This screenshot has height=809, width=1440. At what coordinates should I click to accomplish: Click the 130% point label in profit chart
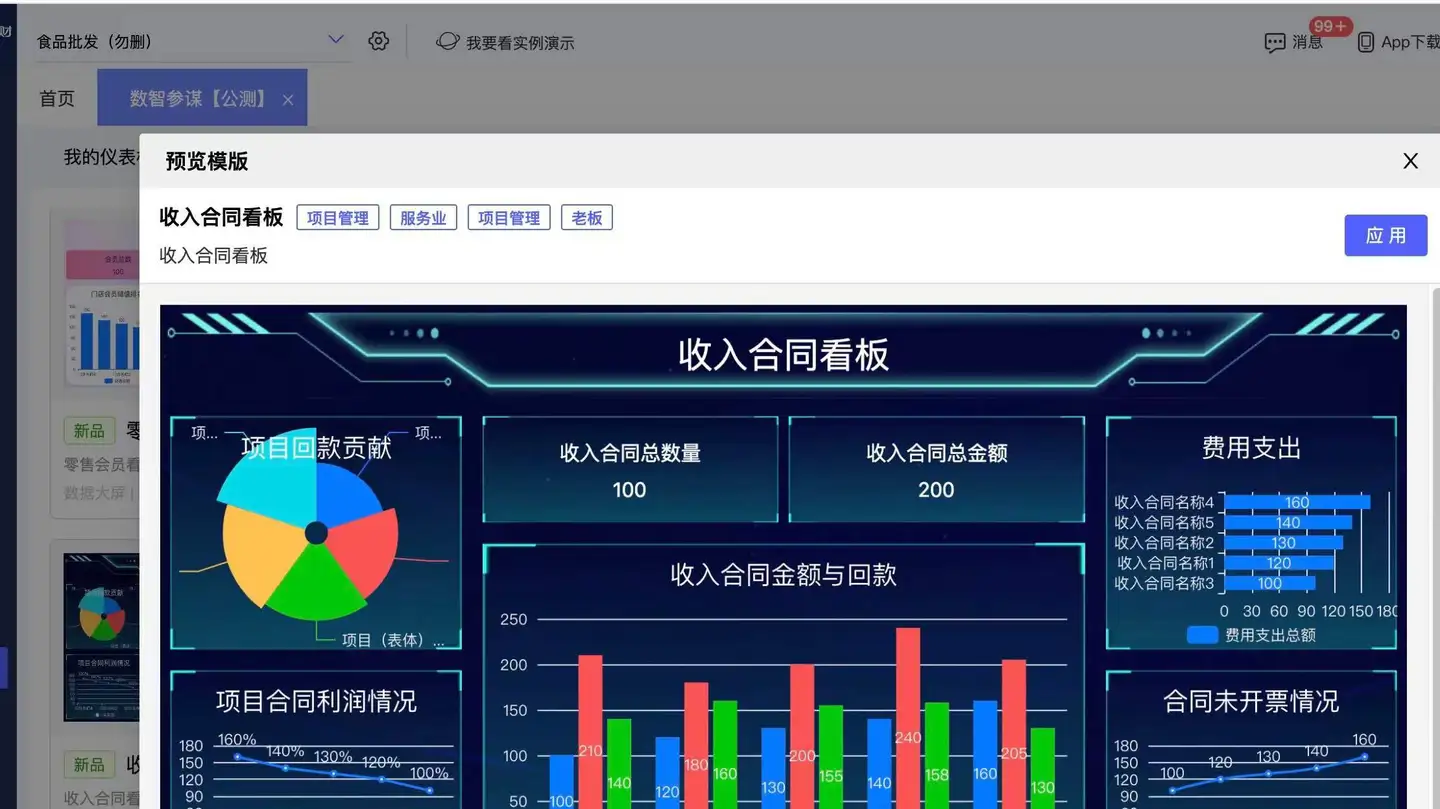click(x=333, y=757)
